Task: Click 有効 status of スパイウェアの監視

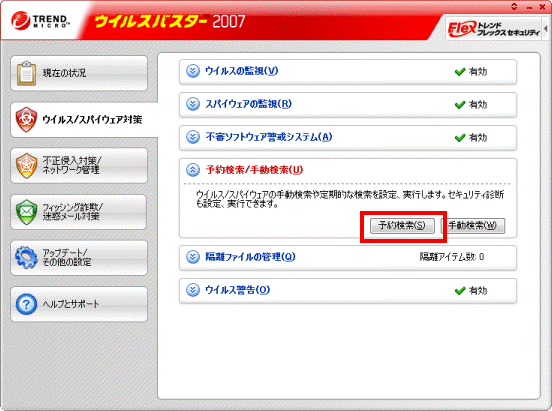Action: point(478,105)
